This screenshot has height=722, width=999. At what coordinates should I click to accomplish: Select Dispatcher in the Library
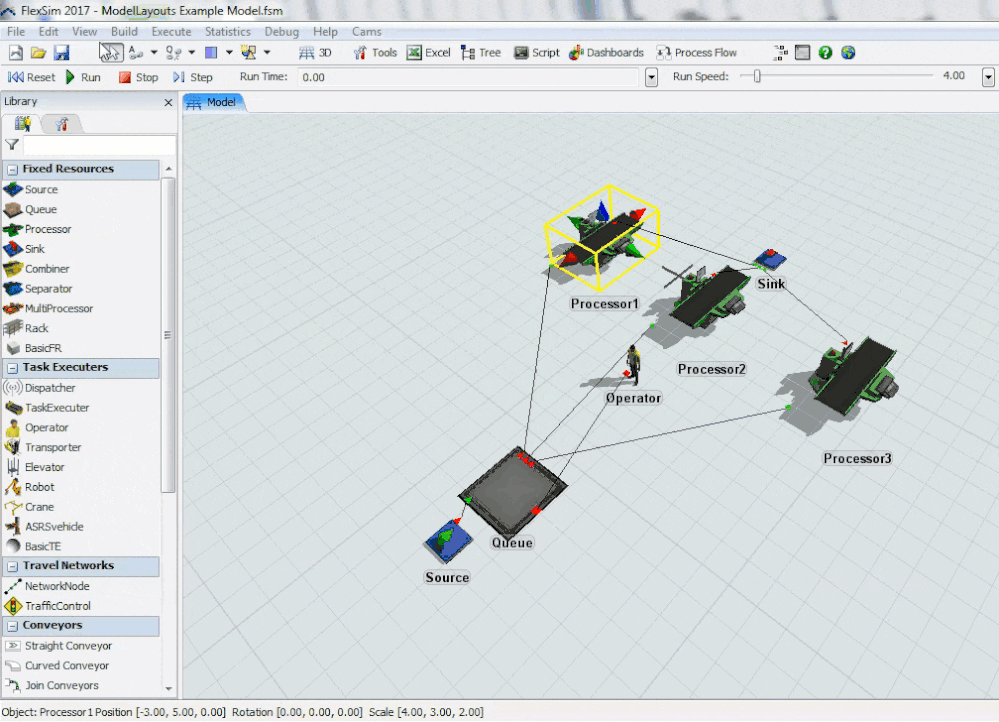coord(50,387)
